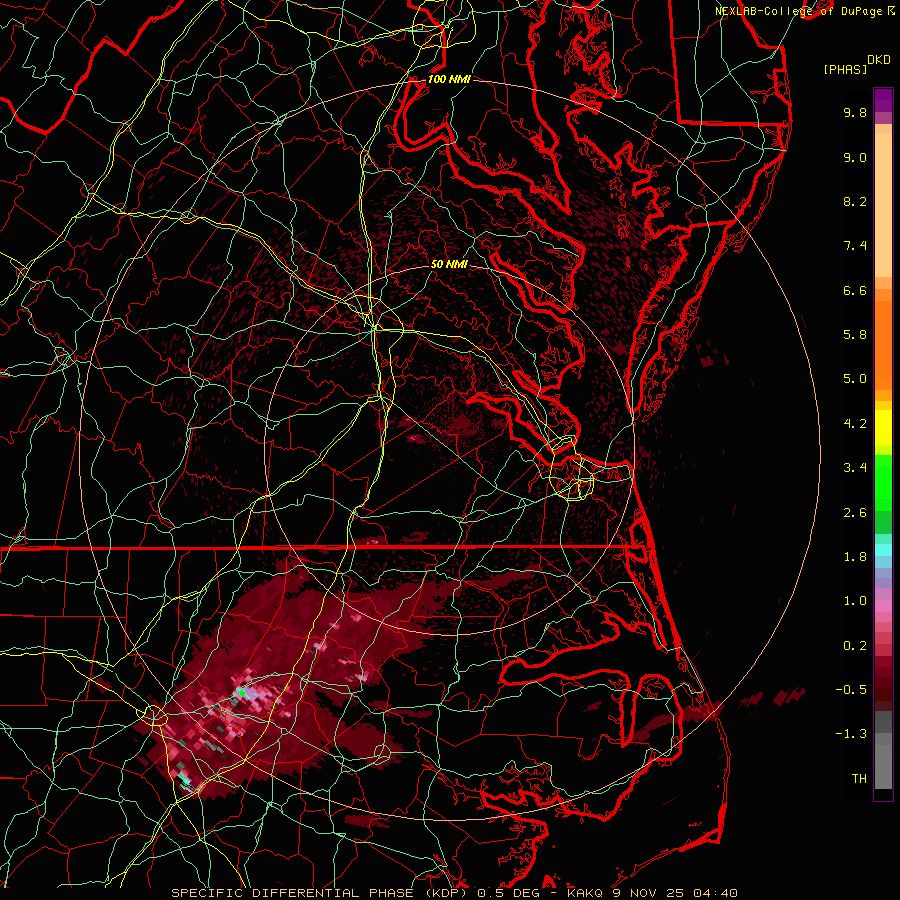Click the 8.2 scale value
The image size is (900, 900).
click(855, 201)
